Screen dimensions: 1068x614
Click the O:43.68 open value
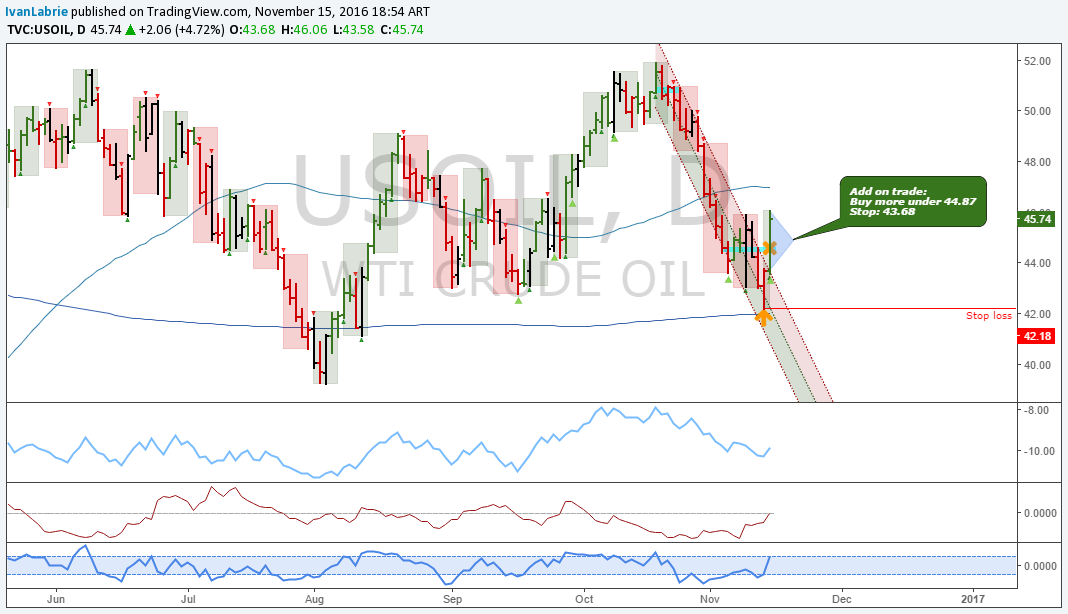[x=252, y=29]
